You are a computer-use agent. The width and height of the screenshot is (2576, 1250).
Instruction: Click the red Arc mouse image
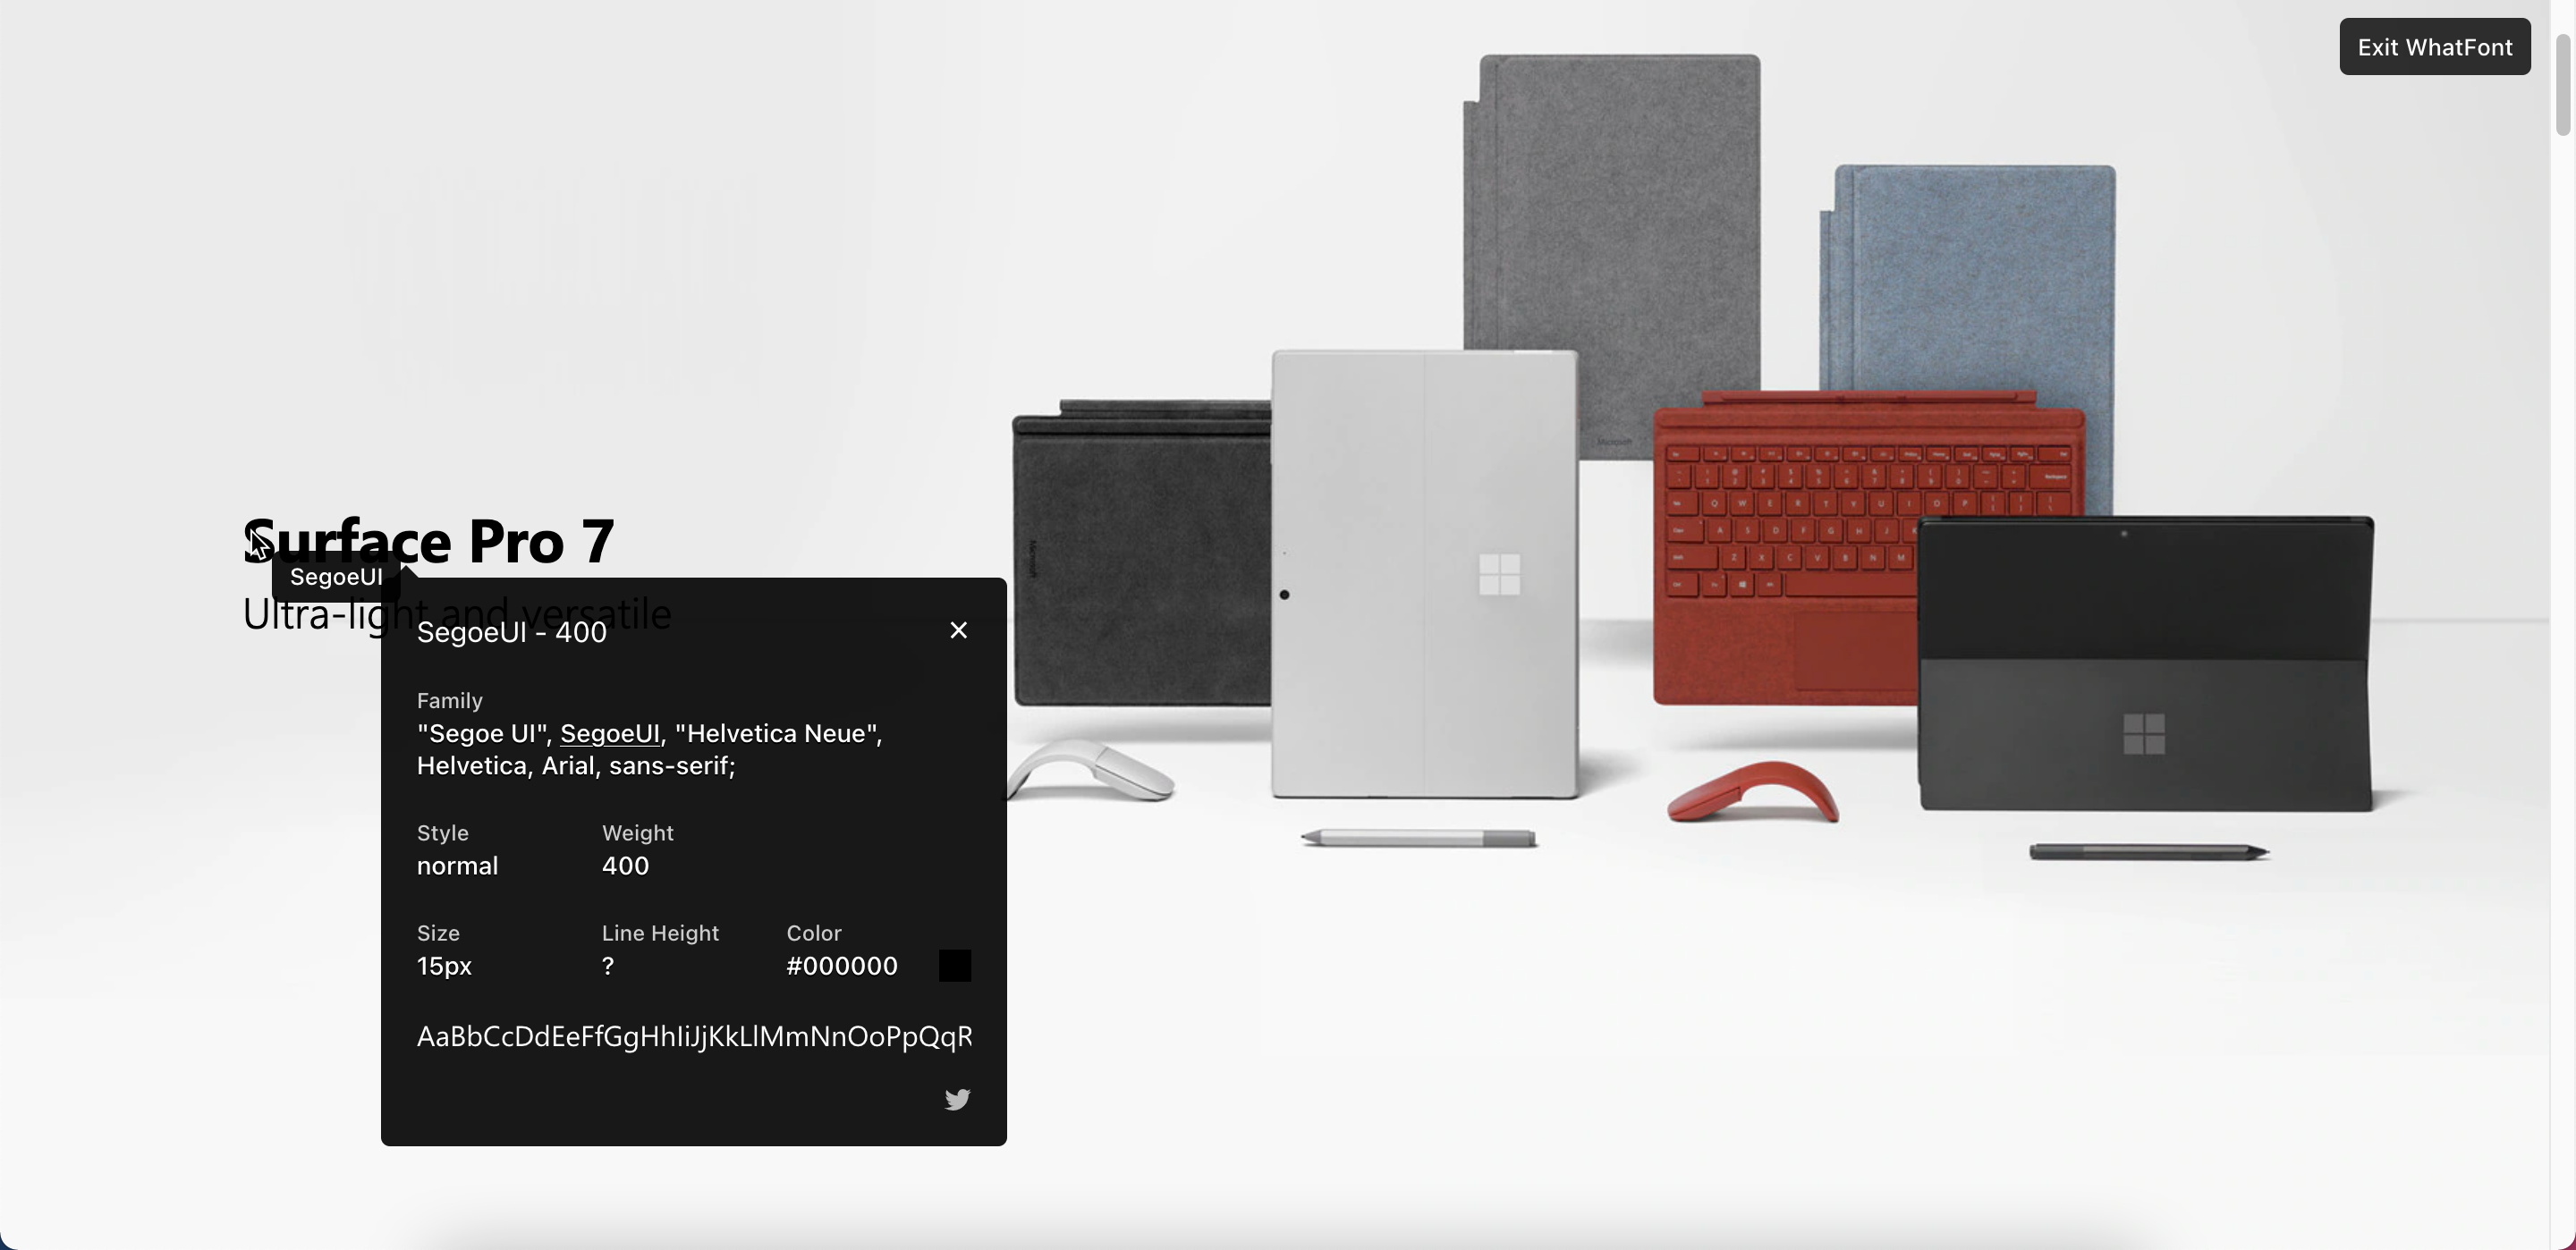pos(1752,791)
